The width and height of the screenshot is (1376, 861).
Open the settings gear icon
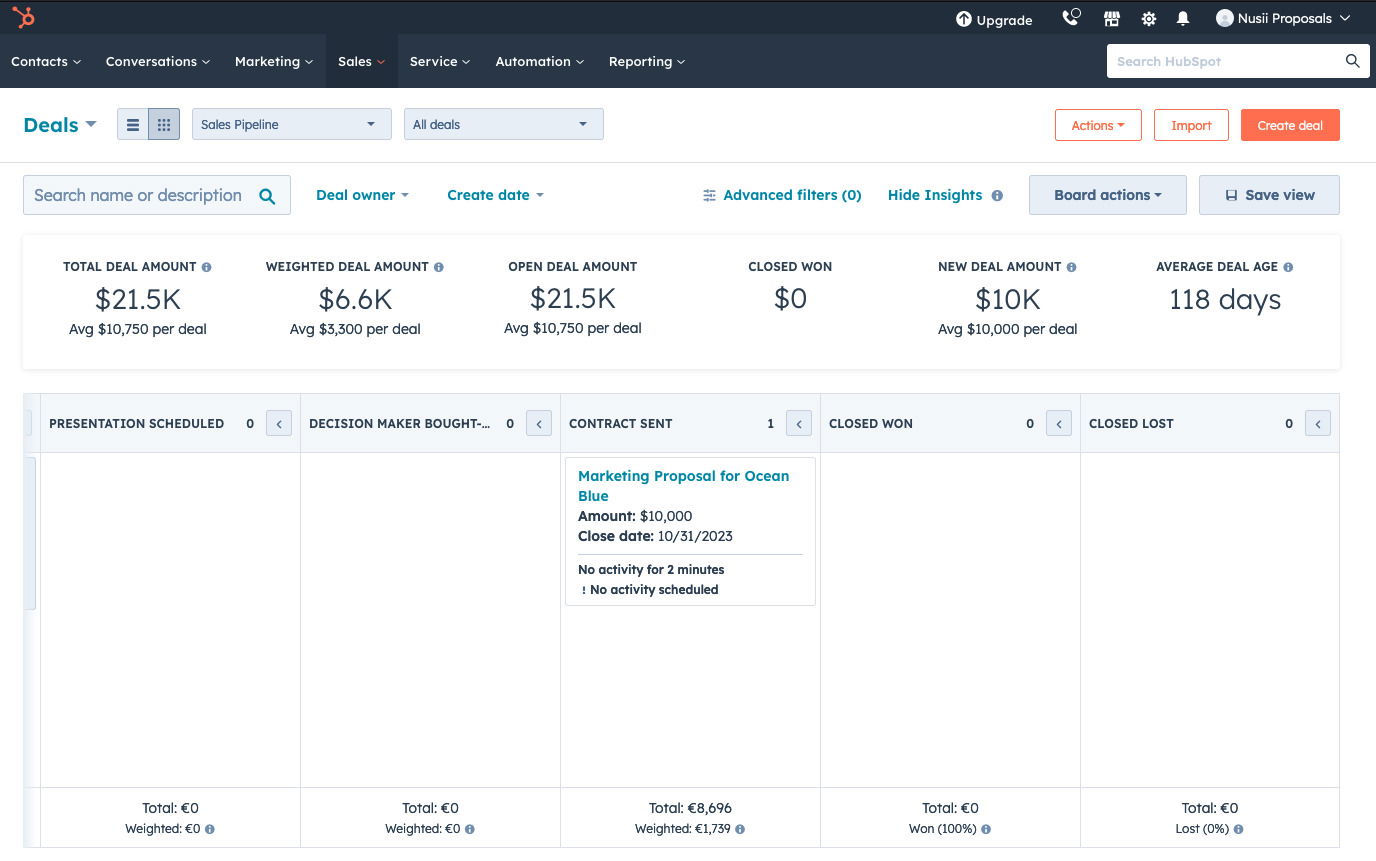tap(1148, 18)
